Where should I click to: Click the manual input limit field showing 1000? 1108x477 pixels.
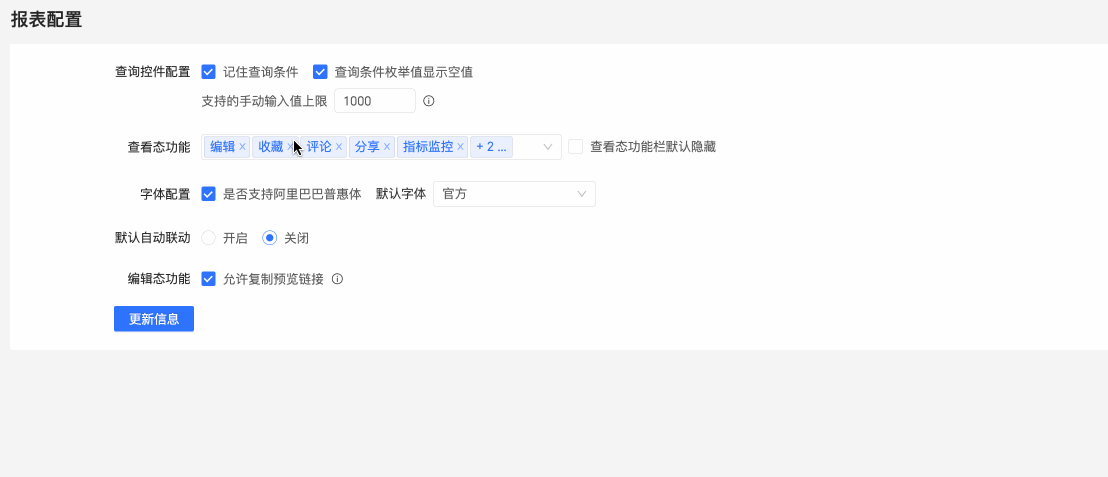coord(374,101)
